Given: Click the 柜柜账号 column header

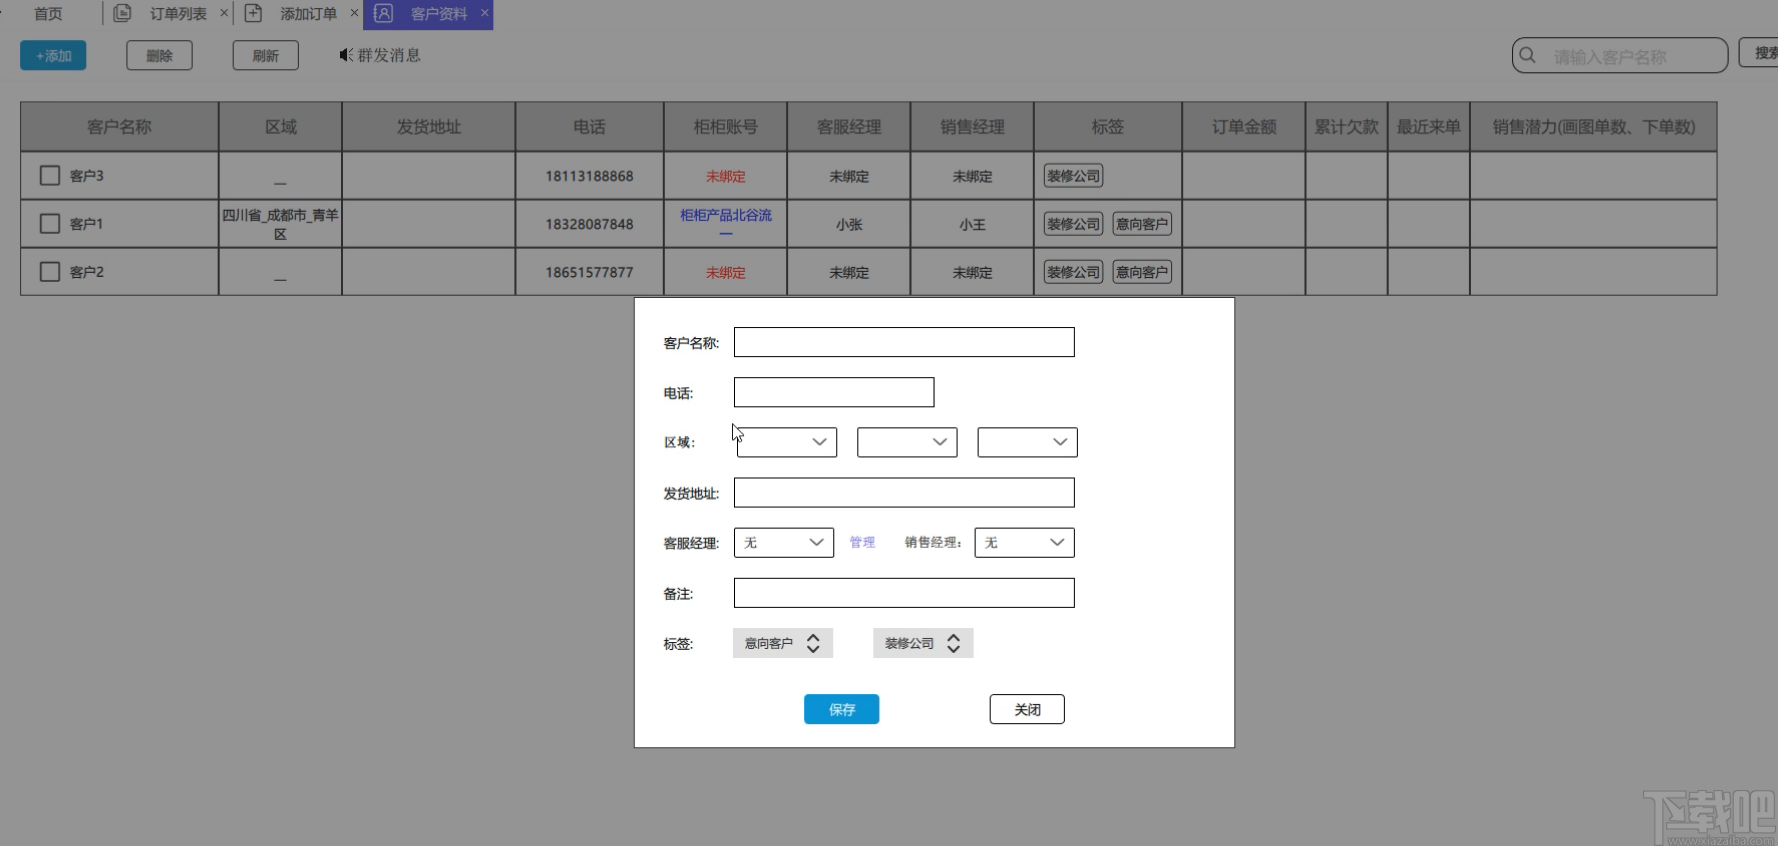Looking at the screenshot, I should [726, 127].
